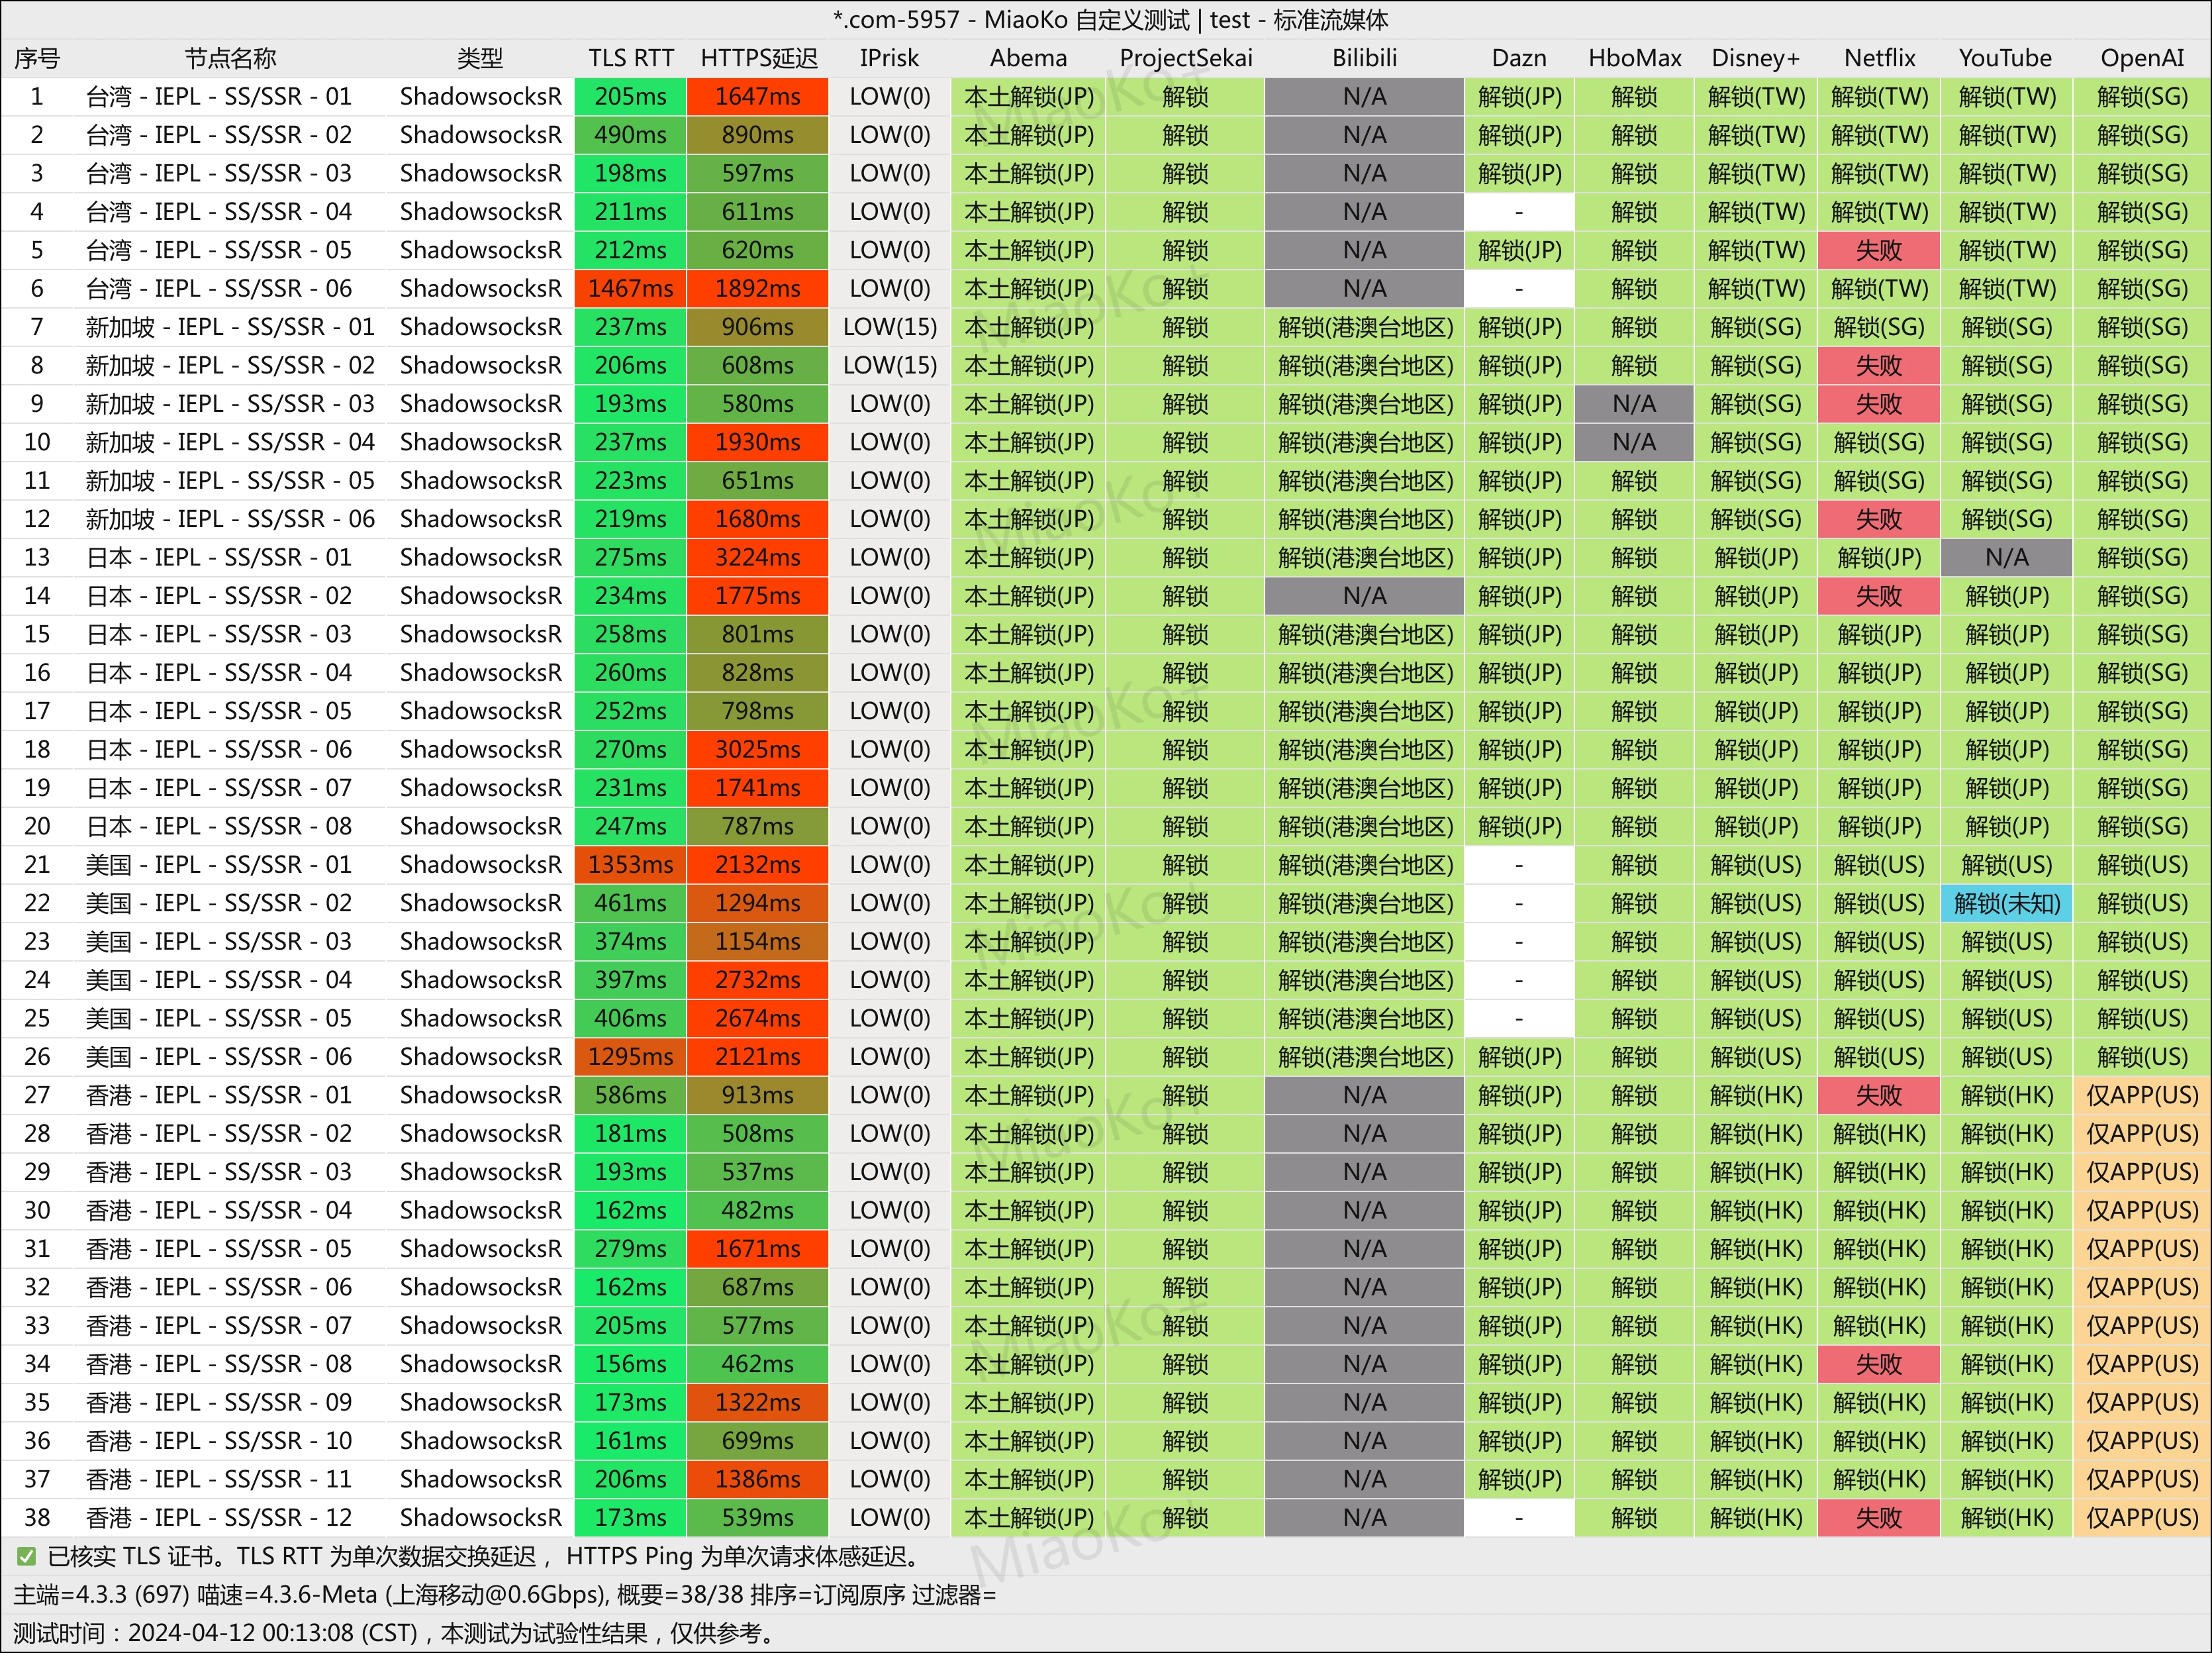Click the empty Dazn dash cell in row 4
The image size is (2212, 1653).
[1518, 212]
